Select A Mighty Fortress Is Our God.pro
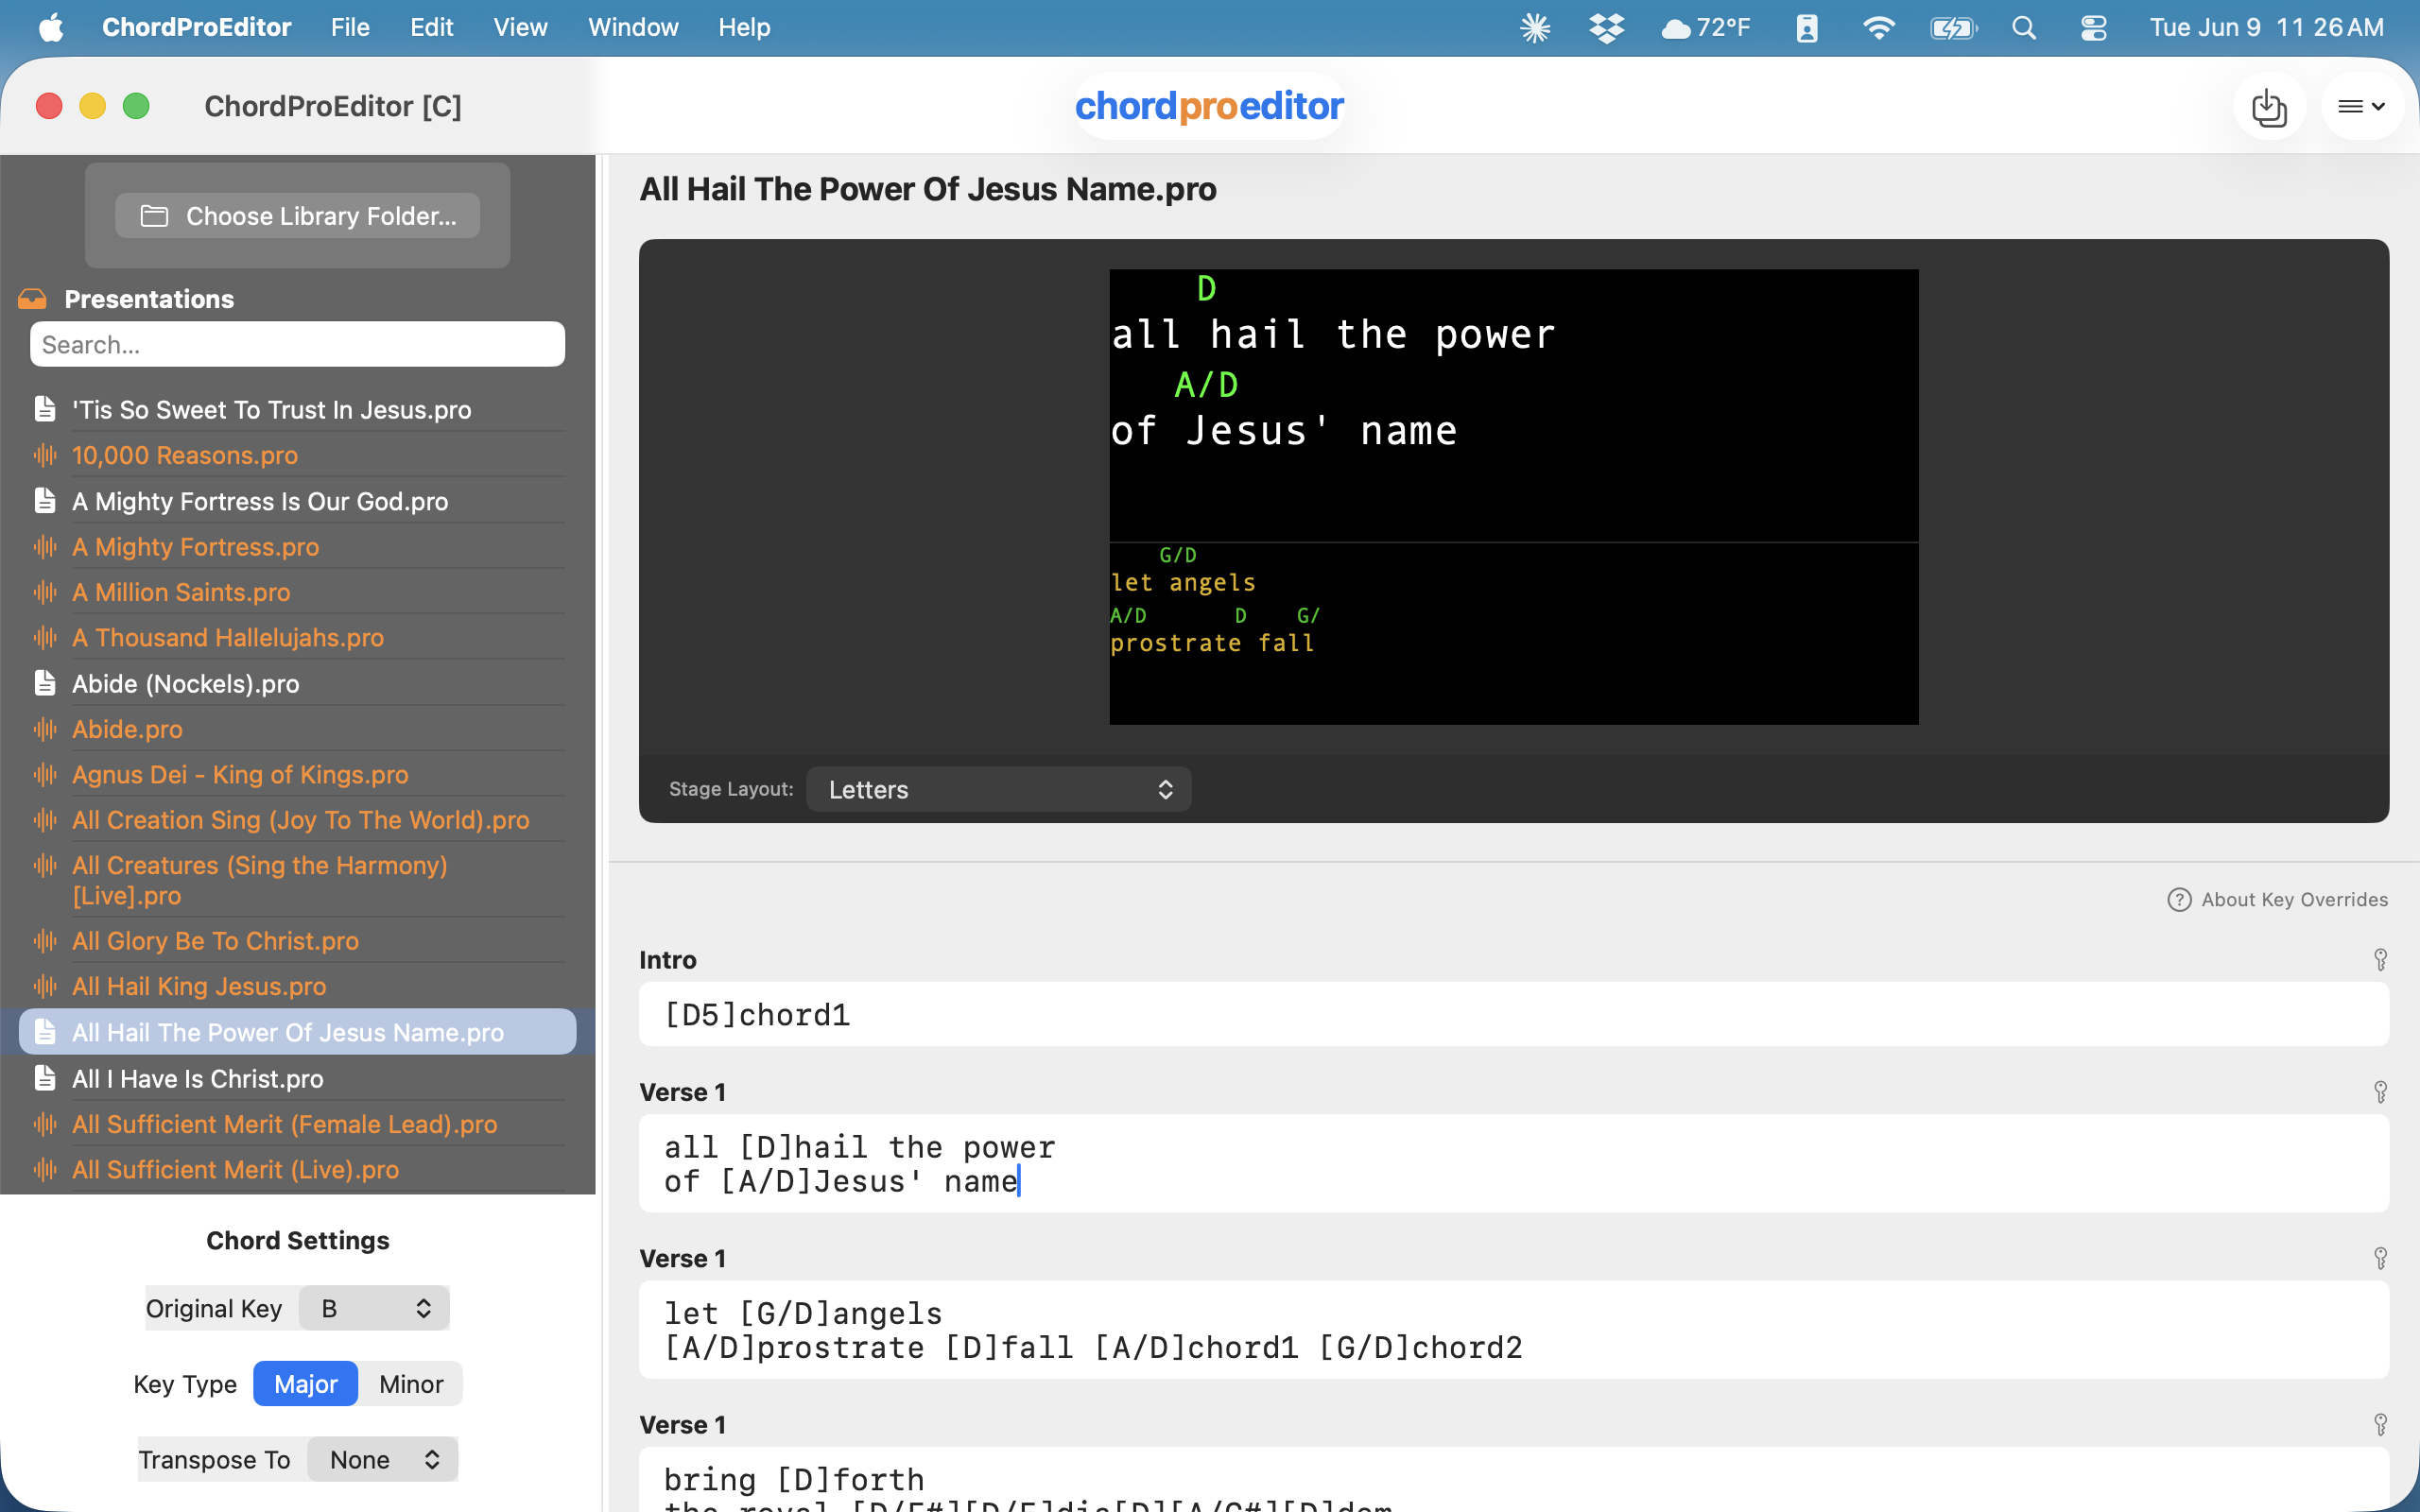Viewport: 2420px width, 1512px height. pyautogui.click(x=298, y=501)
